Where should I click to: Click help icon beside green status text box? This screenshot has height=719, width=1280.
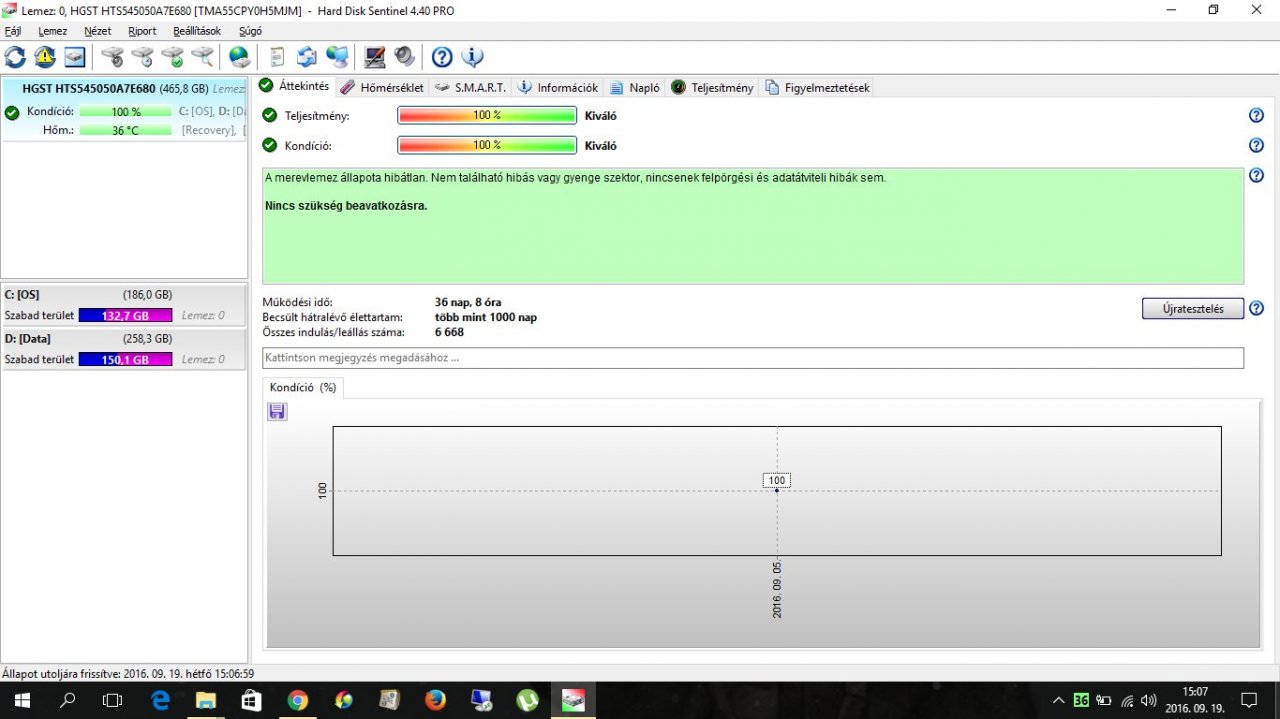[x=1256, y=176]
